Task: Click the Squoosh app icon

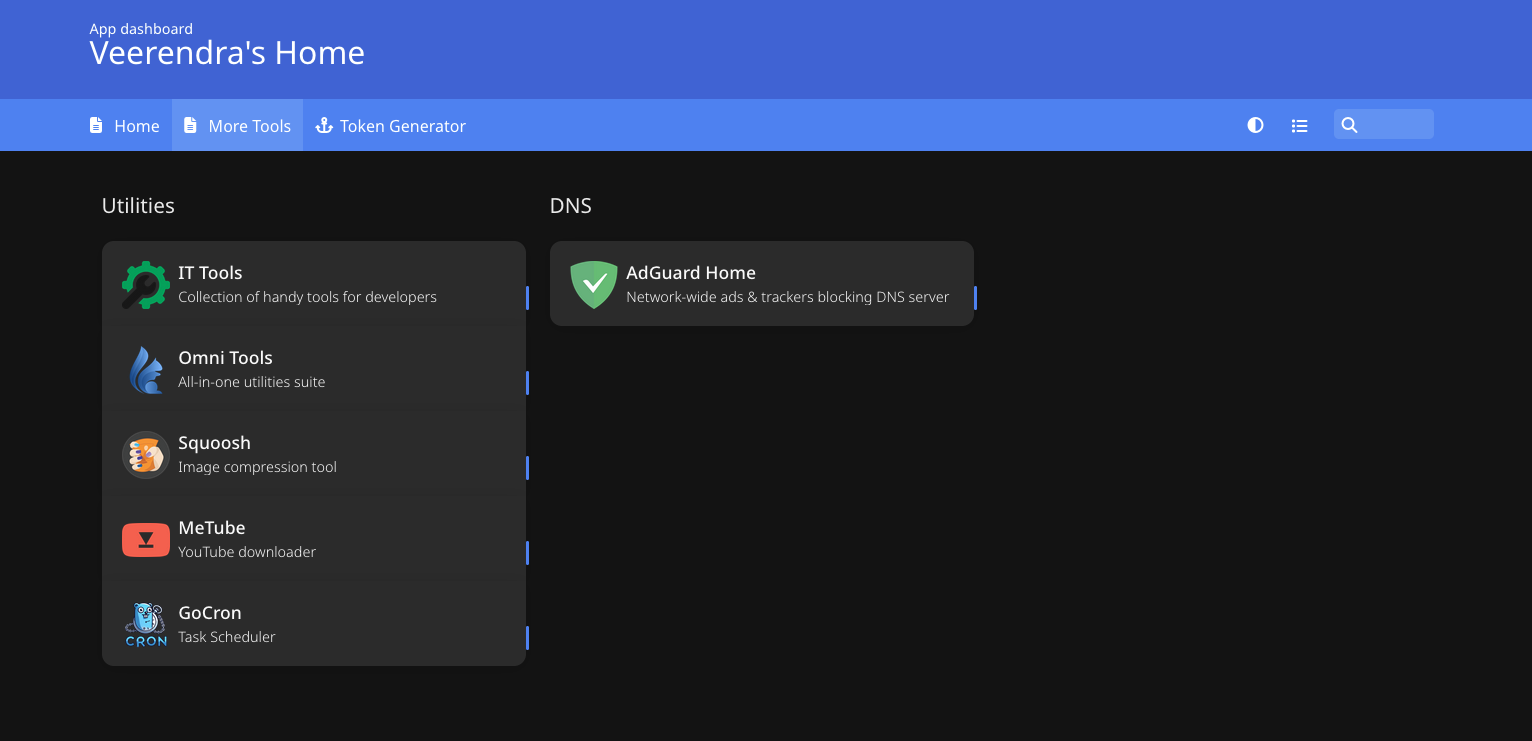Action: point(146,455)
